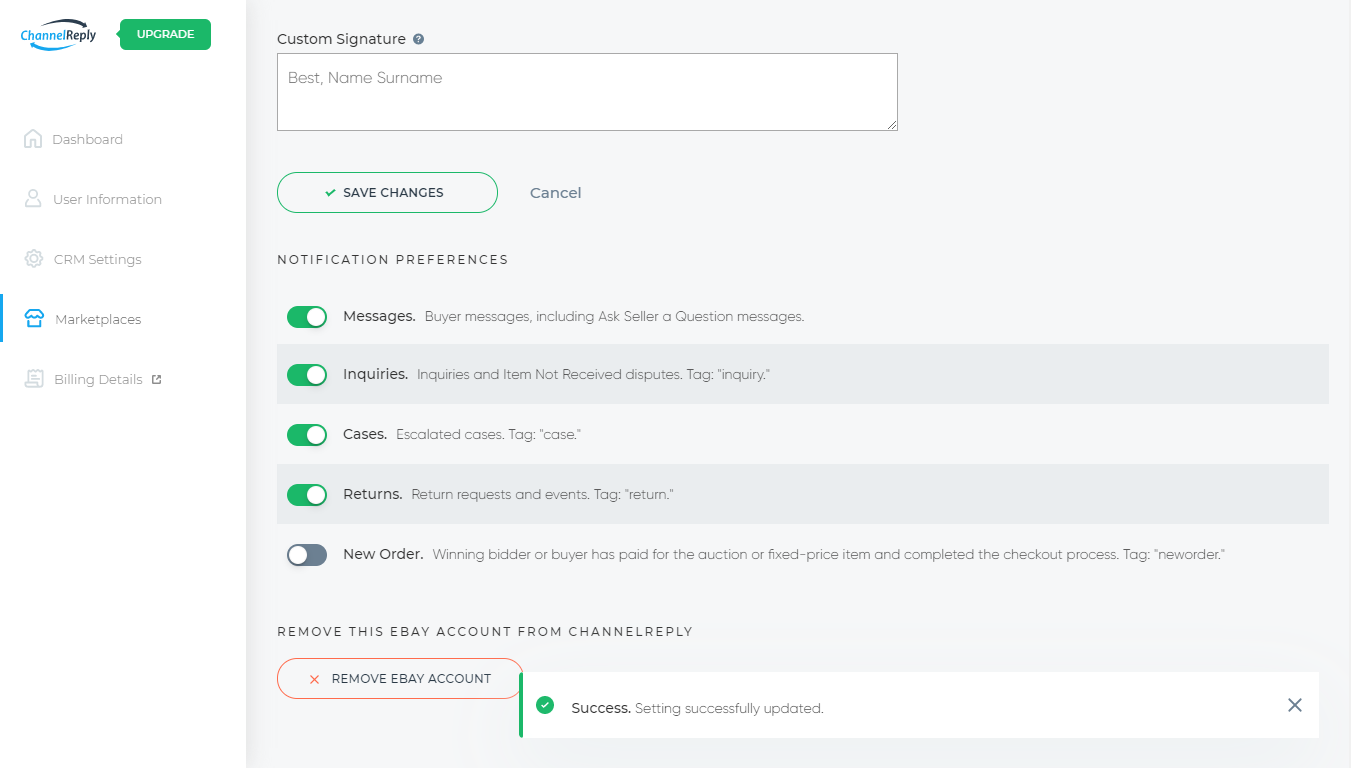
Task: Turn off the Messages notification toggle
Action: coord(307,317)
